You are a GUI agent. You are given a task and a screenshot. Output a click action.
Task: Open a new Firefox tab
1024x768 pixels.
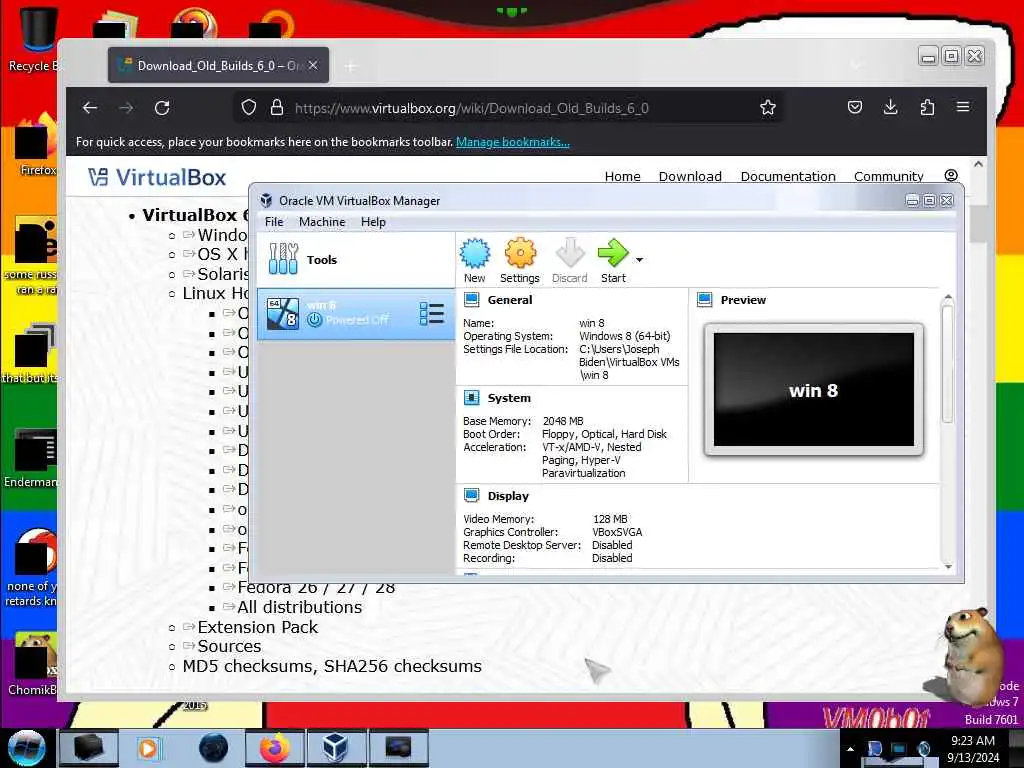(351, 66)
